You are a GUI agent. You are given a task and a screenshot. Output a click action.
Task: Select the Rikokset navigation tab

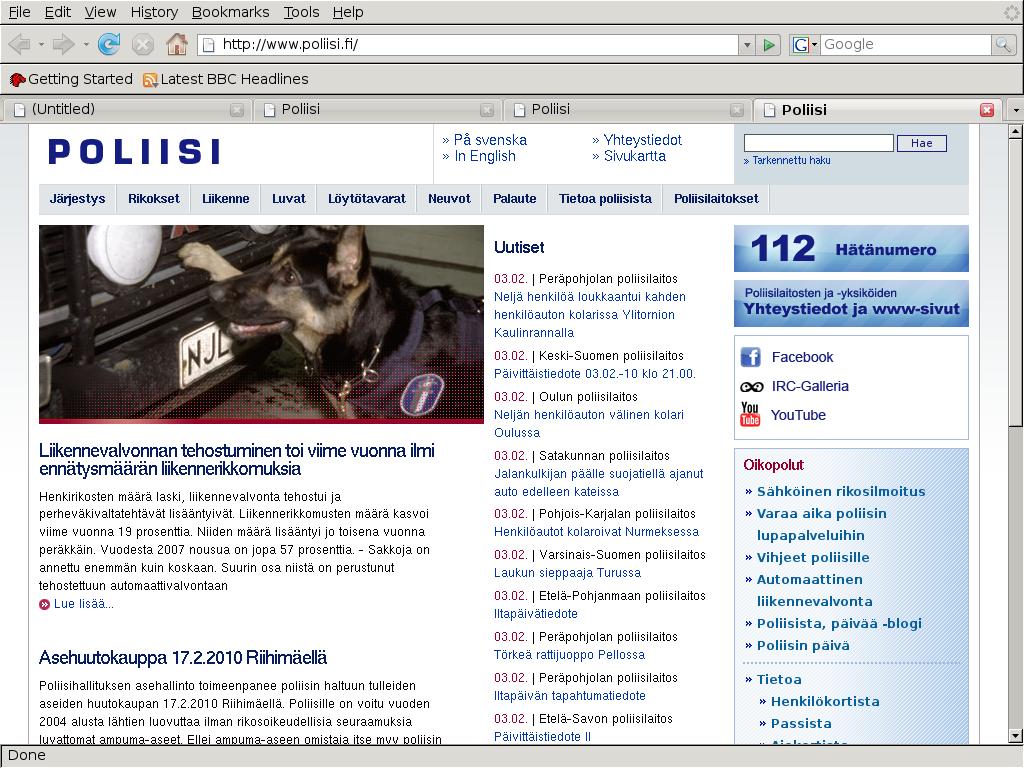153,199
